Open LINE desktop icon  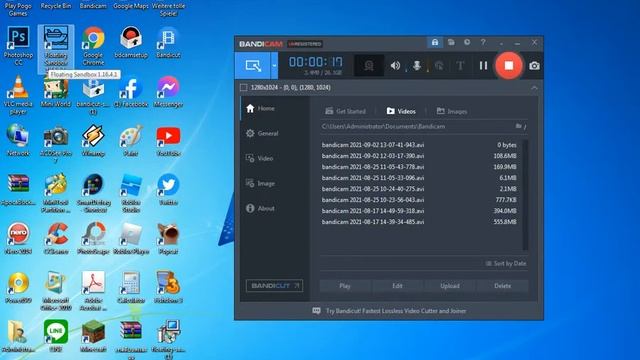(56, 336)
